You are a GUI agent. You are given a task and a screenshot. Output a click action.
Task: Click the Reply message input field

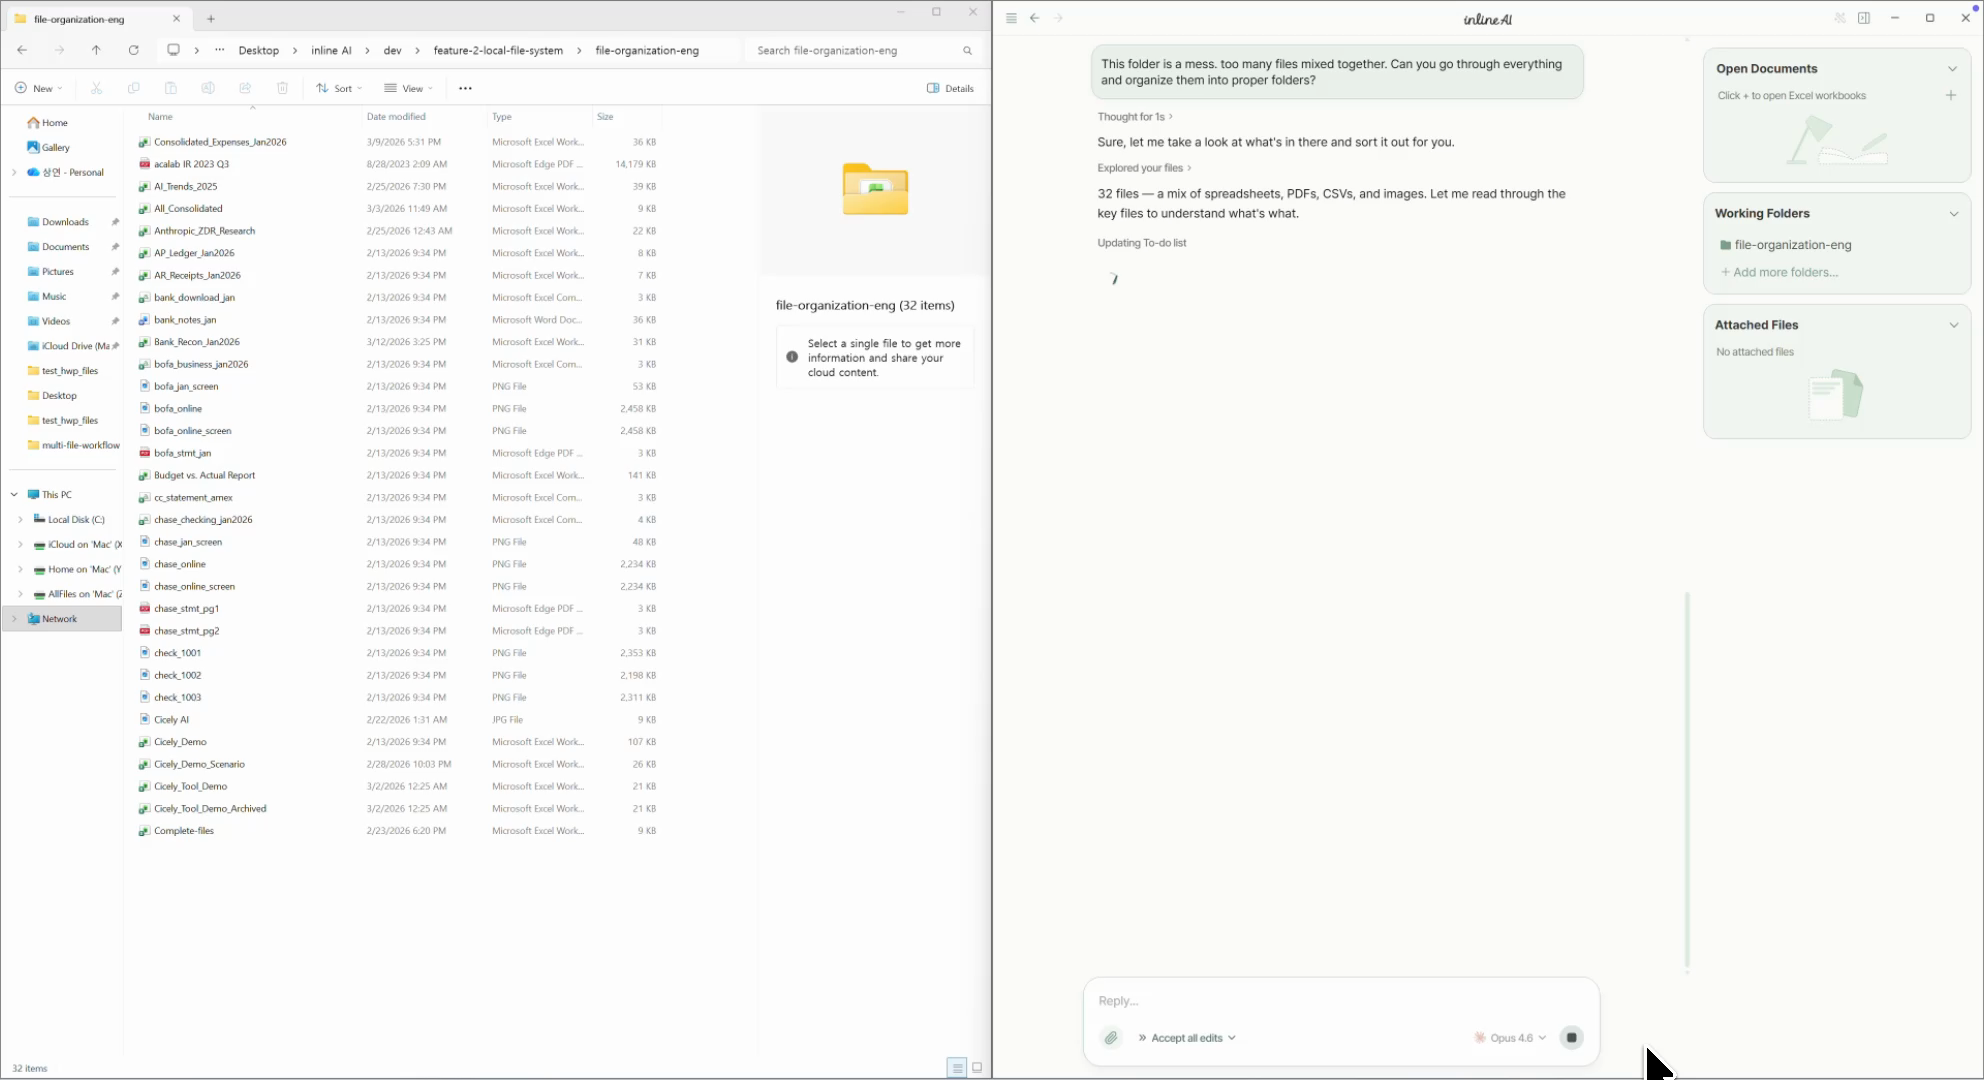click(x=1340, y=1000)
